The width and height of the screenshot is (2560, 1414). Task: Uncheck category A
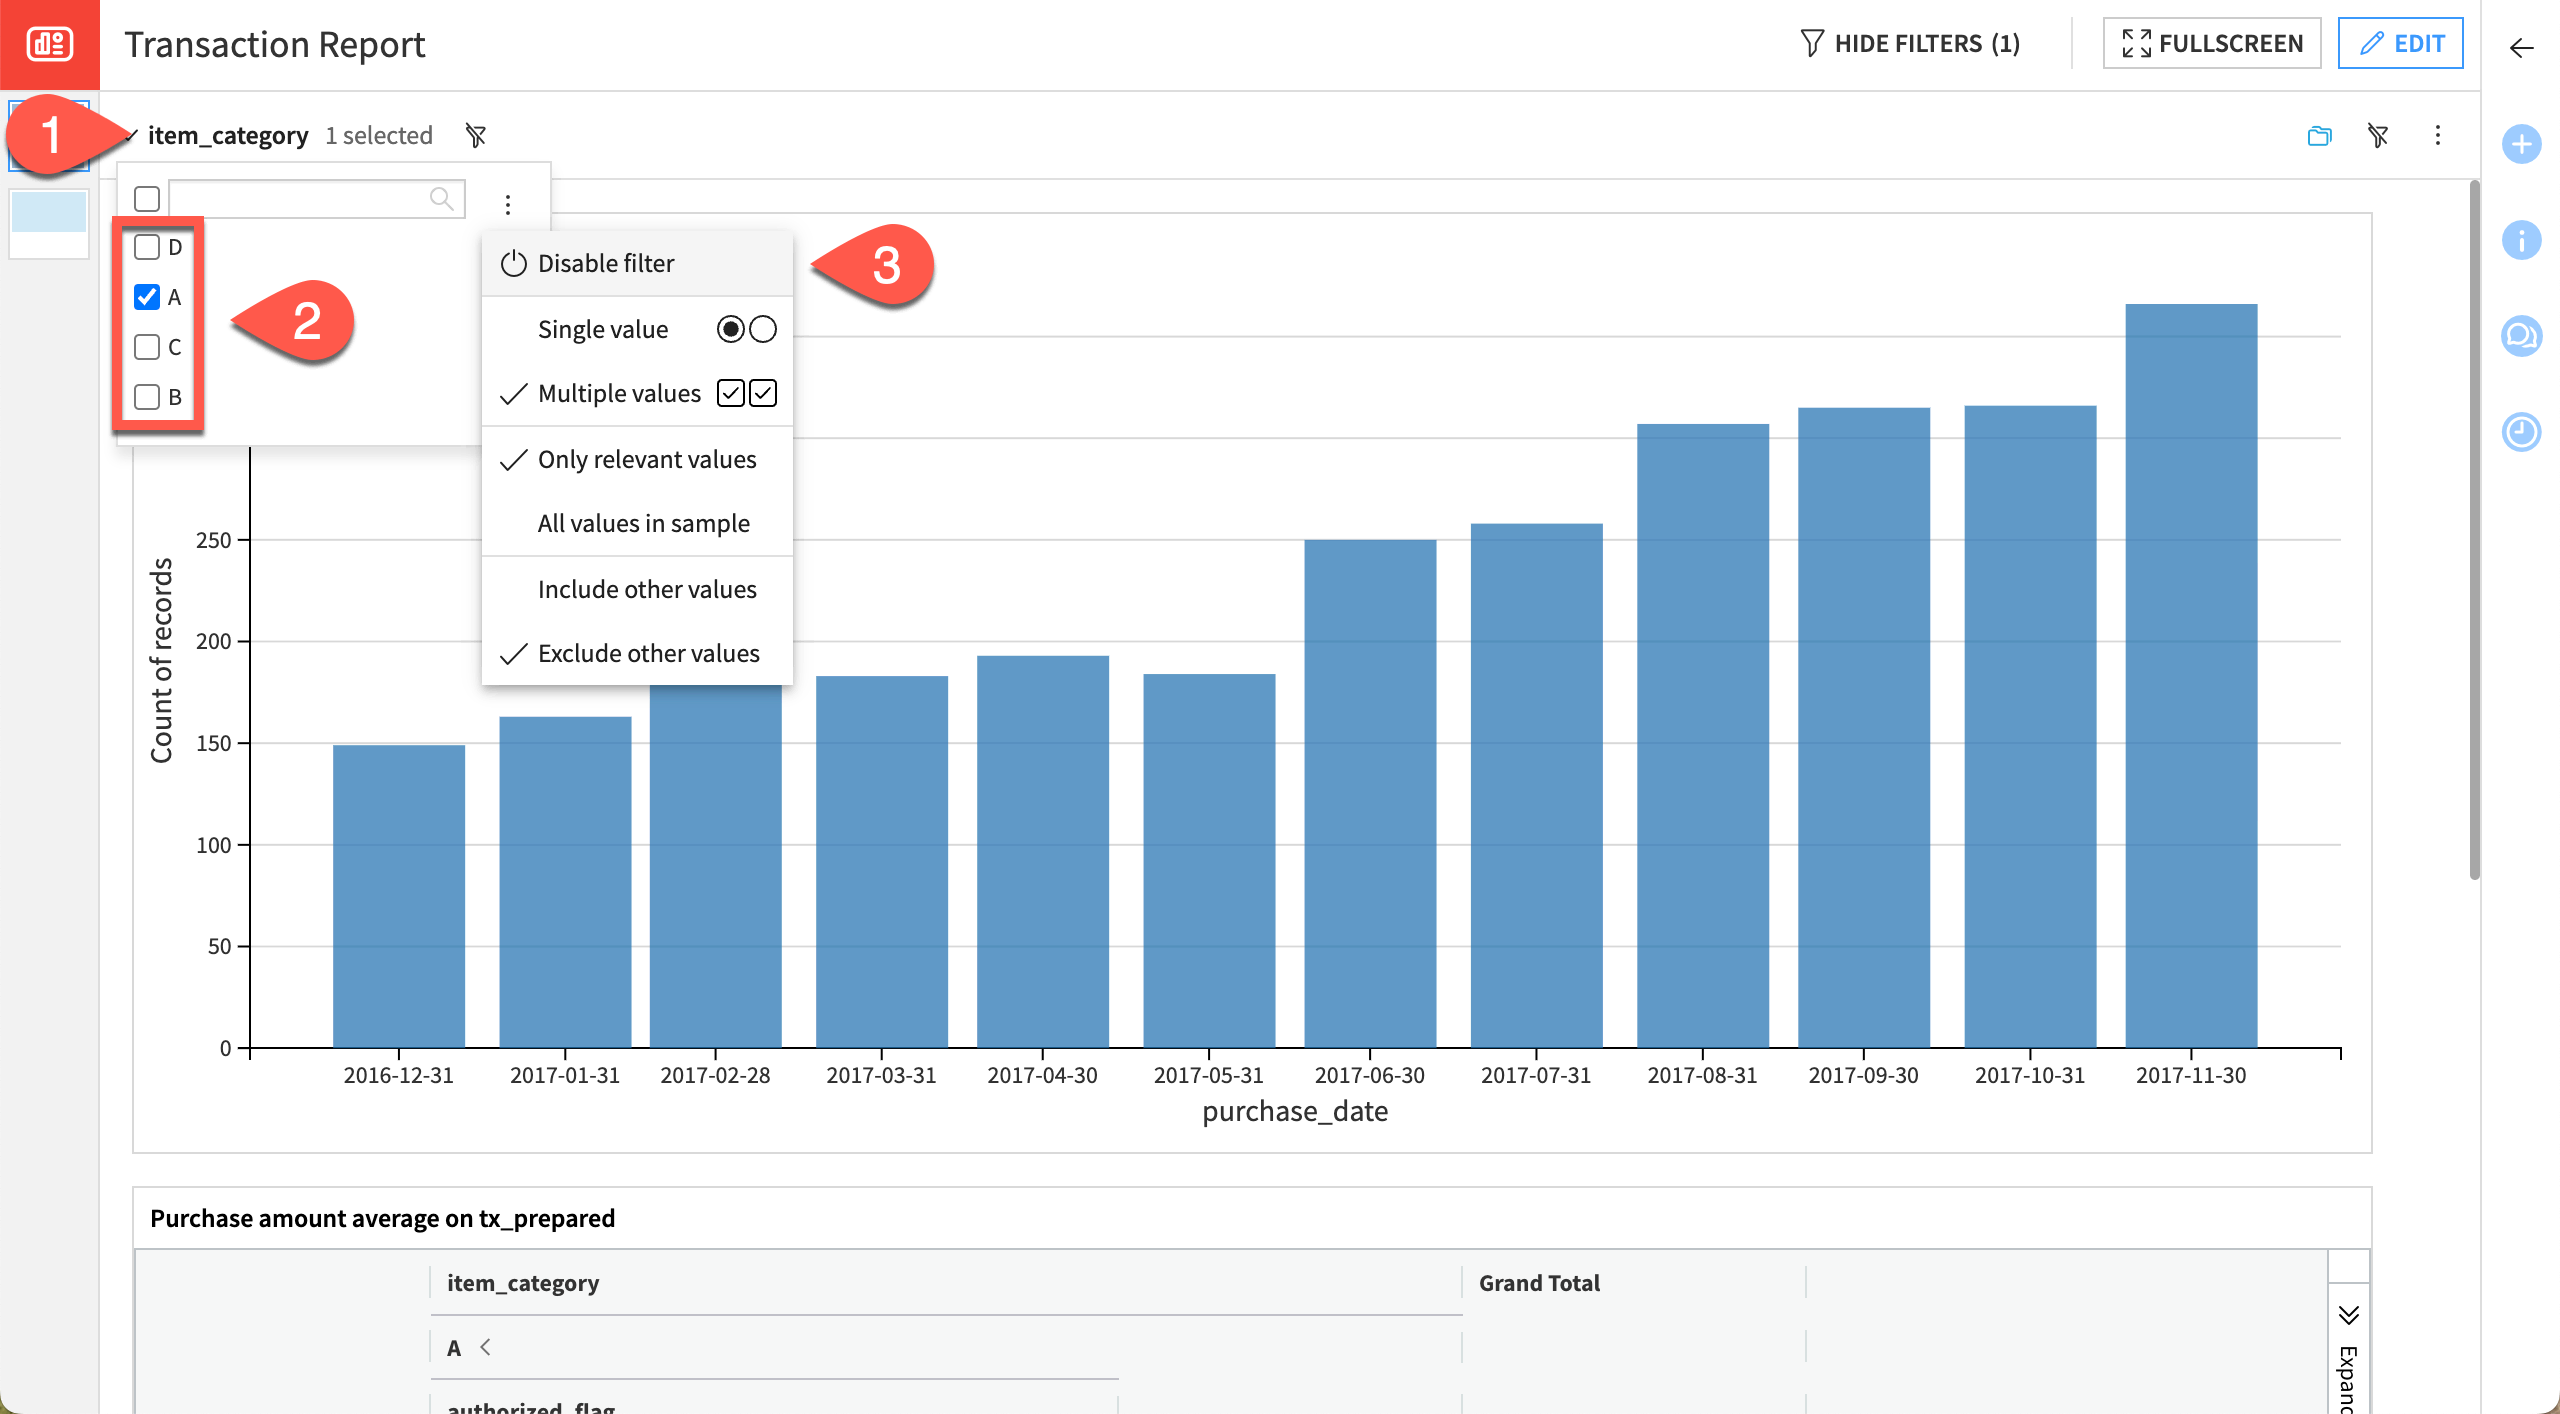click(x=147, y=297)
